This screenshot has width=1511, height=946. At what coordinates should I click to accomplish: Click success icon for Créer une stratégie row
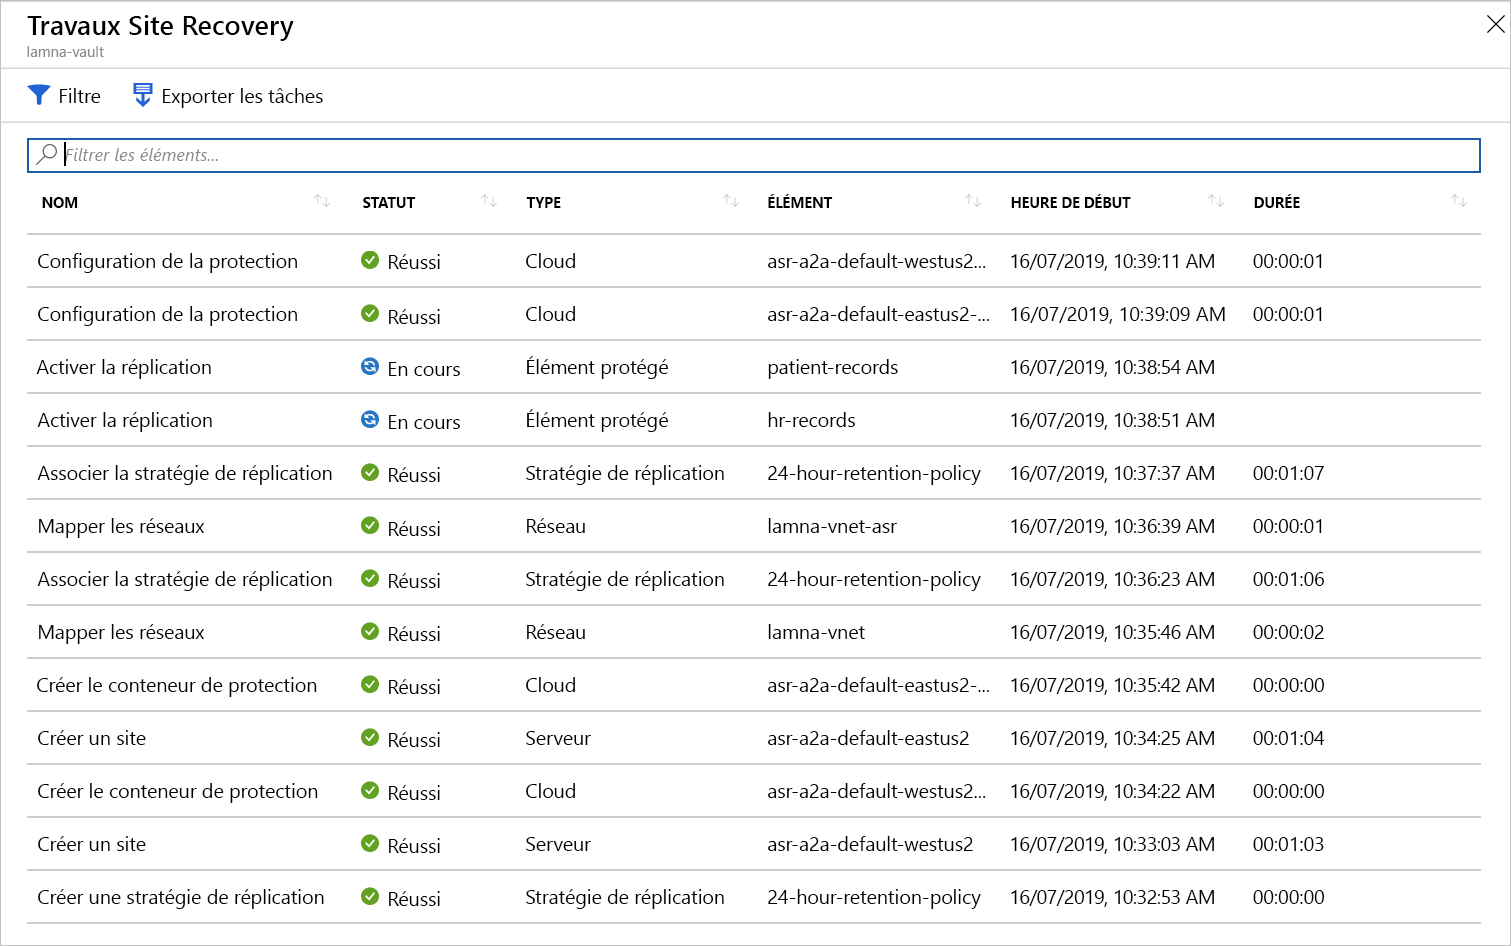point(370,896)
